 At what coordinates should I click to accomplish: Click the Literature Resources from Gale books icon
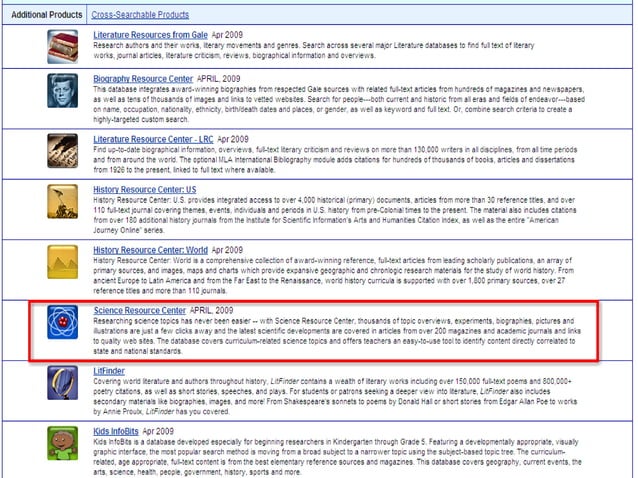(62, 47)
